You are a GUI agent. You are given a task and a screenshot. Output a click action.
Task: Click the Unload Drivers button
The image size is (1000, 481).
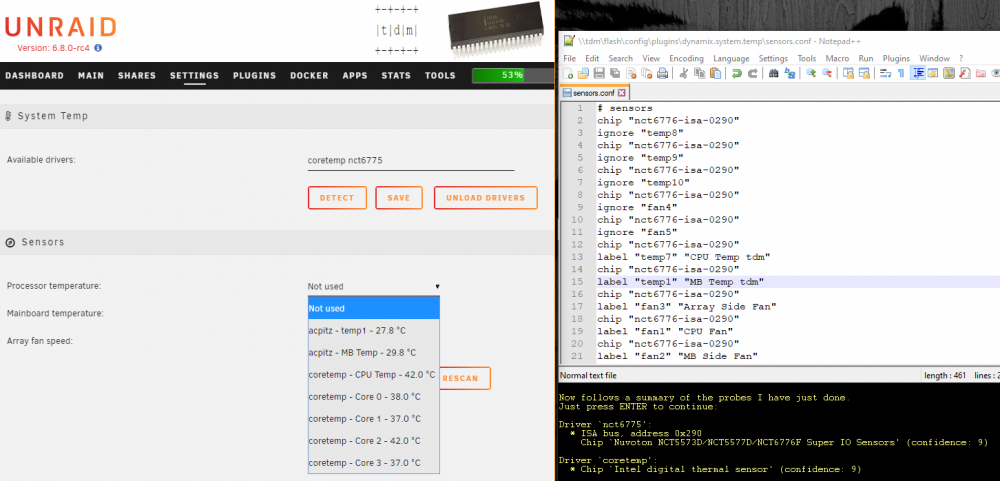coord(486,198)
